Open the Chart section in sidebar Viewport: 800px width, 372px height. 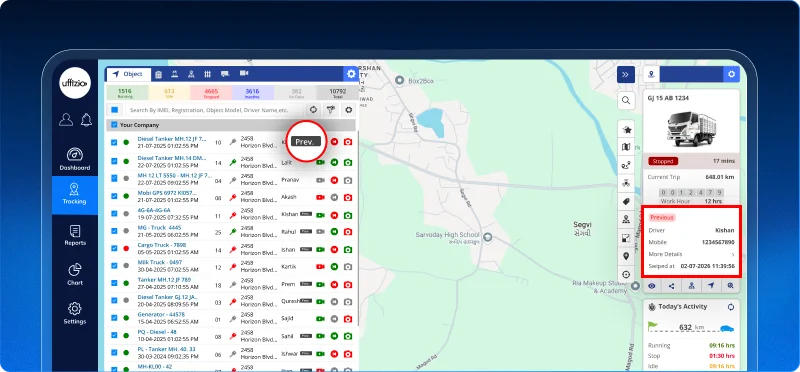pos(74,274)
